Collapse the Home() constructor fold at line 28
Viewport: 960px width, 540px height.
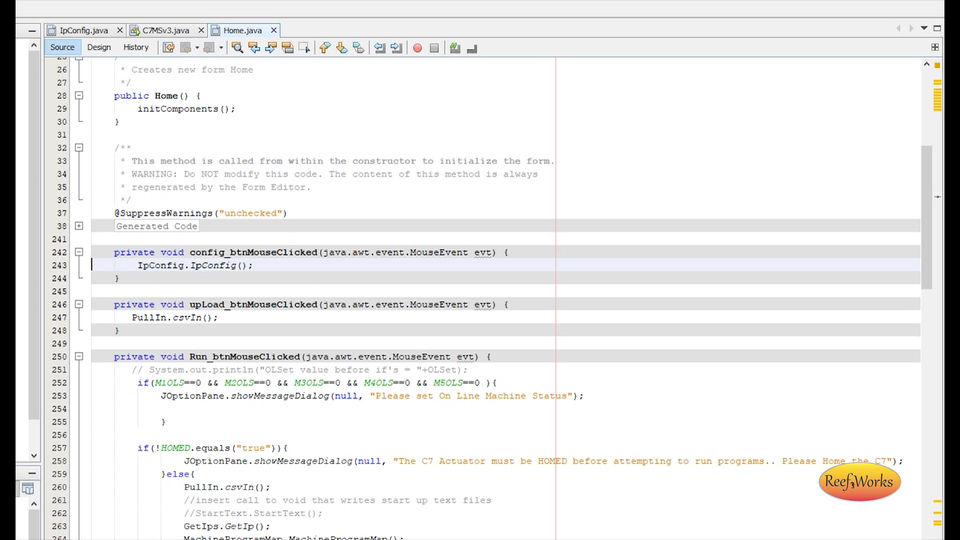pos(79,96)
